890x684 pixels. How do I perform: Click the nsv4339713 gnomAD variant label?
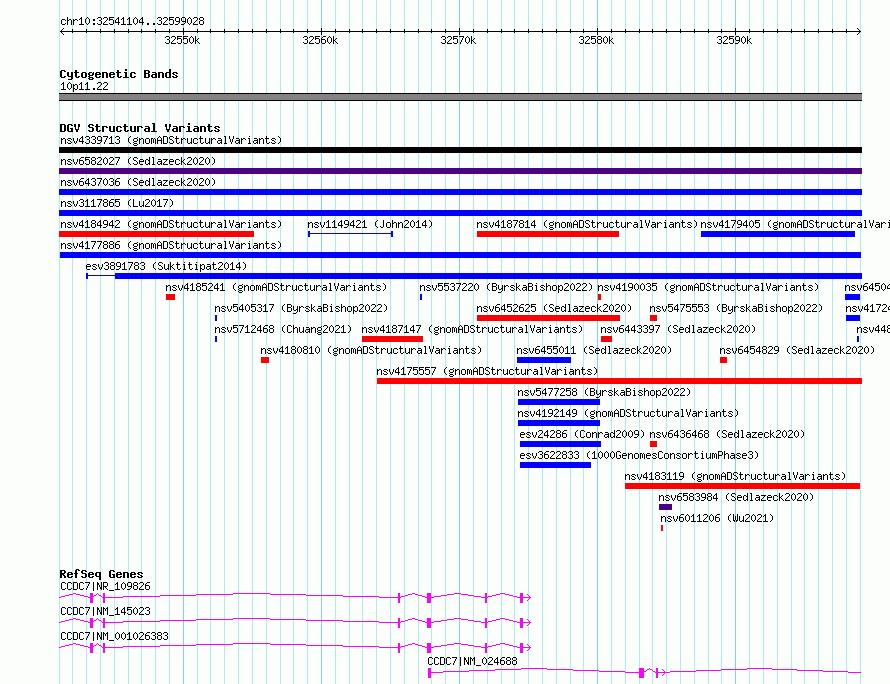coord(171,140)
